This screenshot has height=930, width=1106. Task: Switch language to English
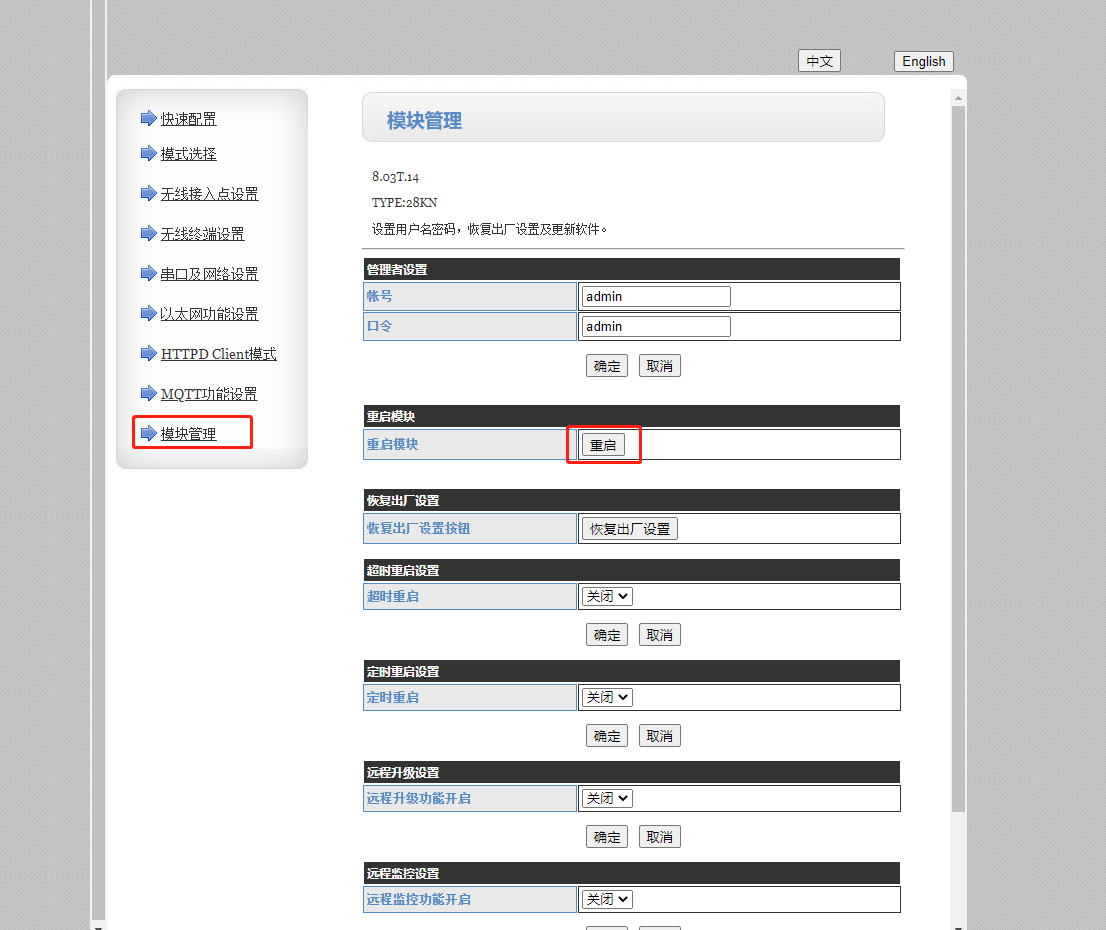click(x=923, y=61)
